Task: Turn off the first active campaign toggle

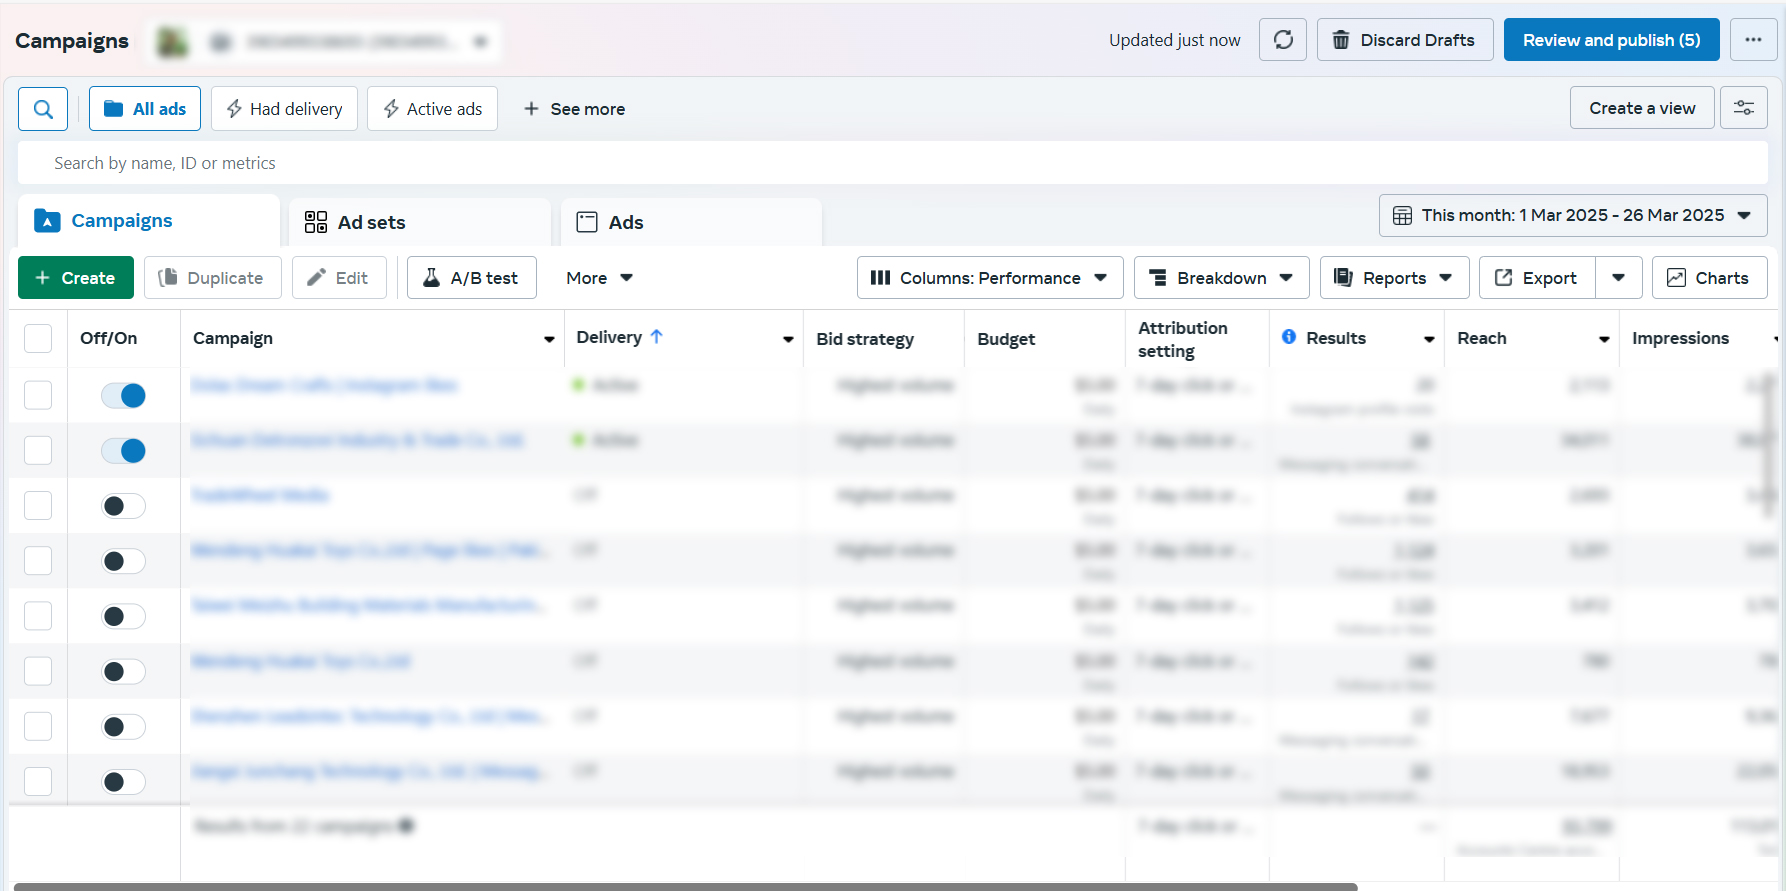Action: 124,396
